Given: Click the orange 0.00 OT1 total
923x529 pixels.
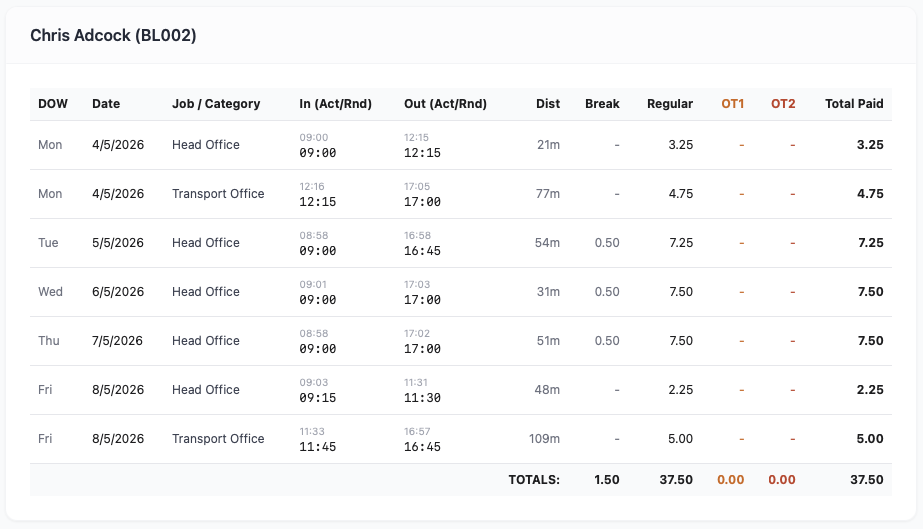Looking at the screenshot, I should click(x=731, y=480).
